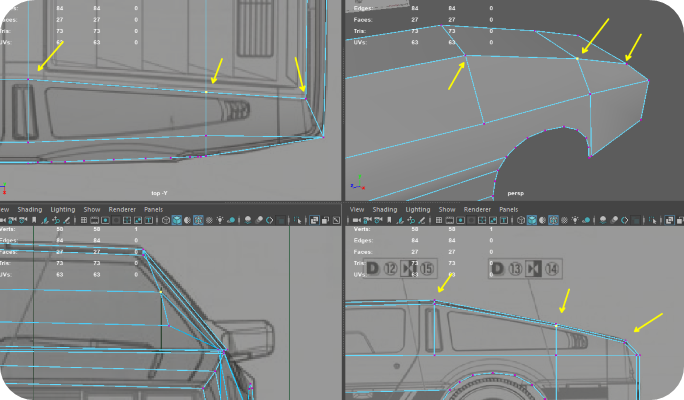Click X-Ray Active Components in left lower panel

(325, 220)
